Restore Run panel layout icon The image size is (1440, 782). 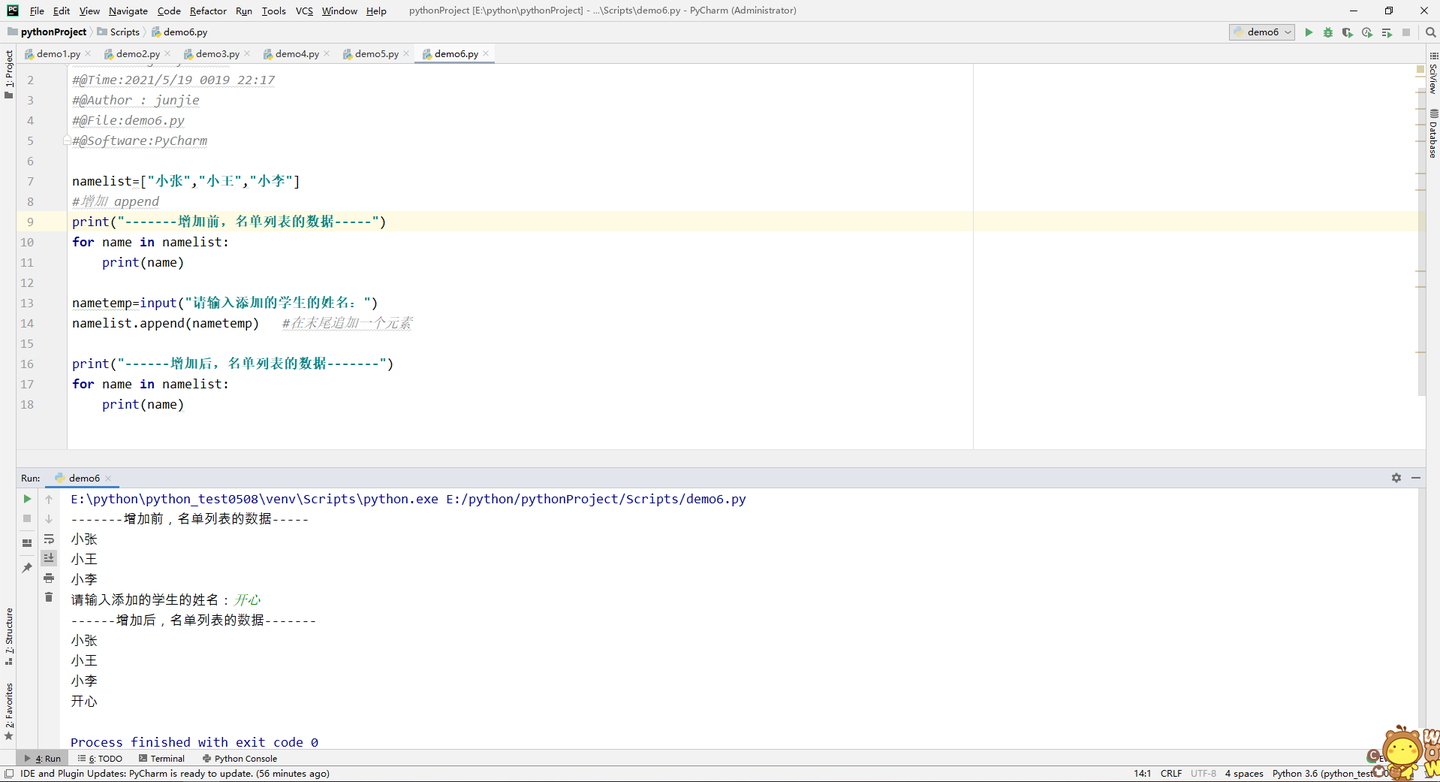pos(27,543)
